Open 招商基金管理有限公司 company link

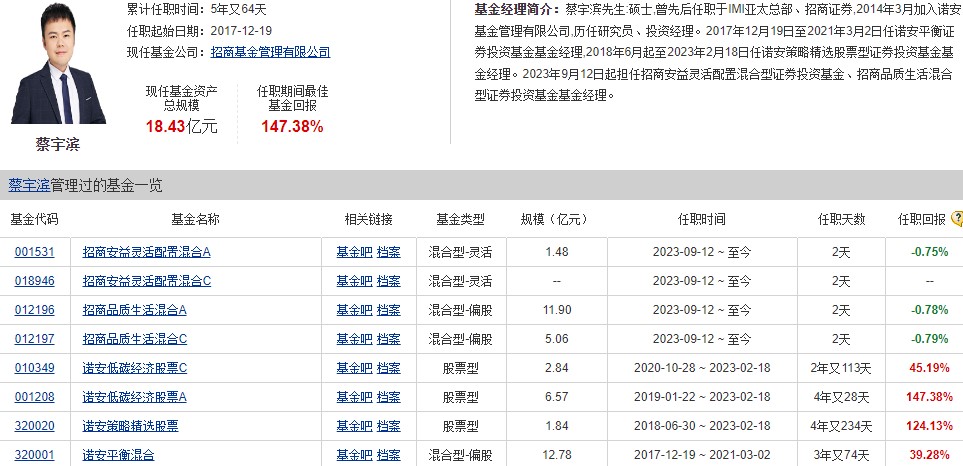270,52
